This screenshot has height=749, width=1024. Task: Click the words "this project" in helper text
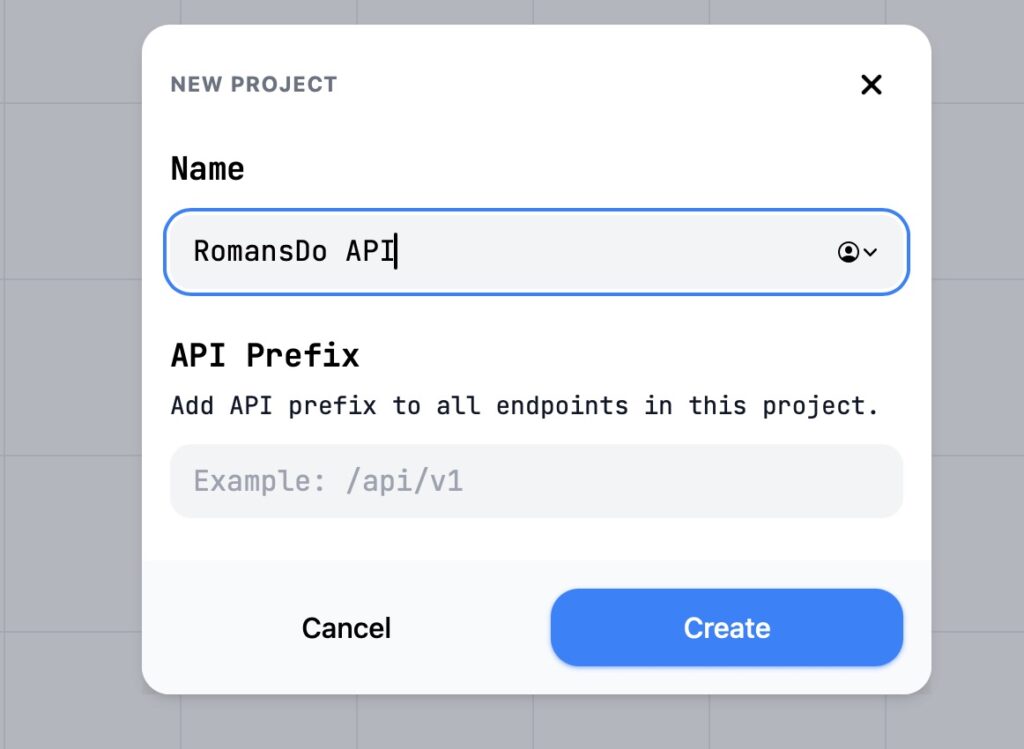click(782, 406)
